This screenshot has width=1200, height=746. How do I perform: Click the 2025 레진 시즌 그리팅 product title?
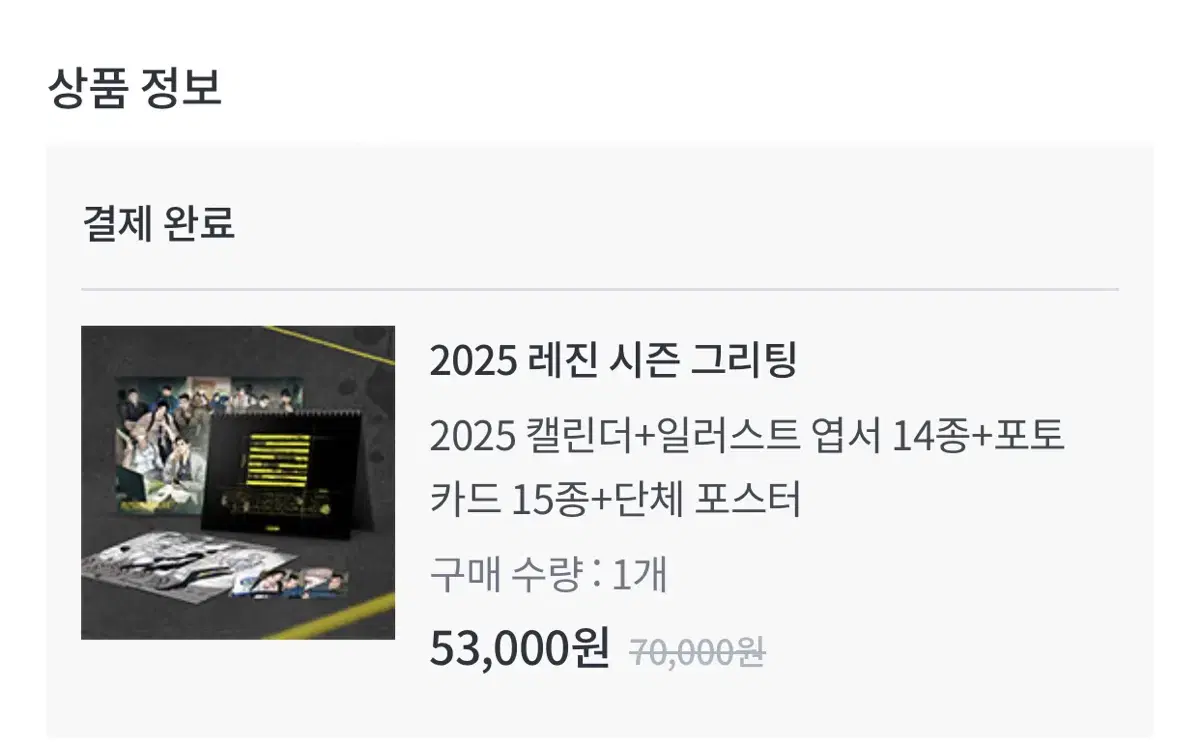pyautogui.click(x=613, y=360)
